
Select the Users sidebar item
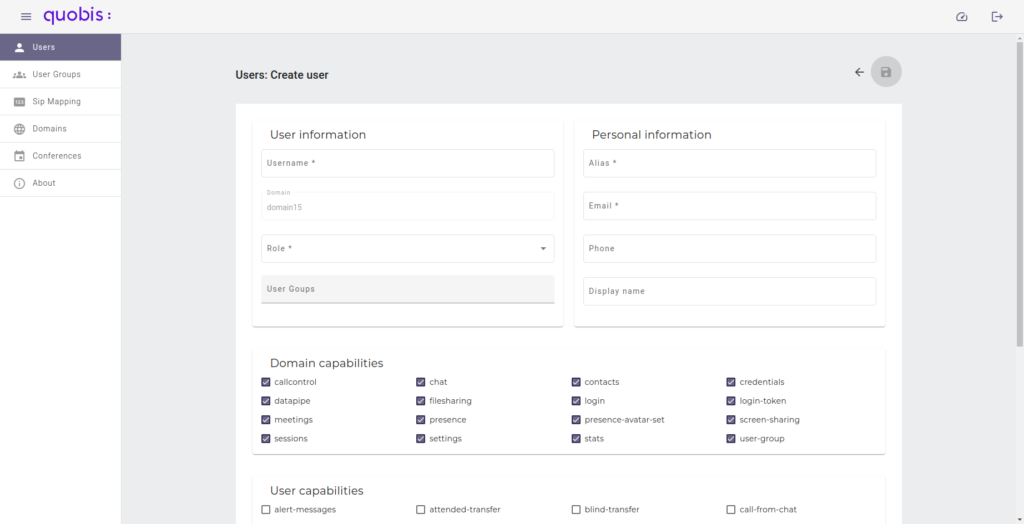[x=44, y=47]
